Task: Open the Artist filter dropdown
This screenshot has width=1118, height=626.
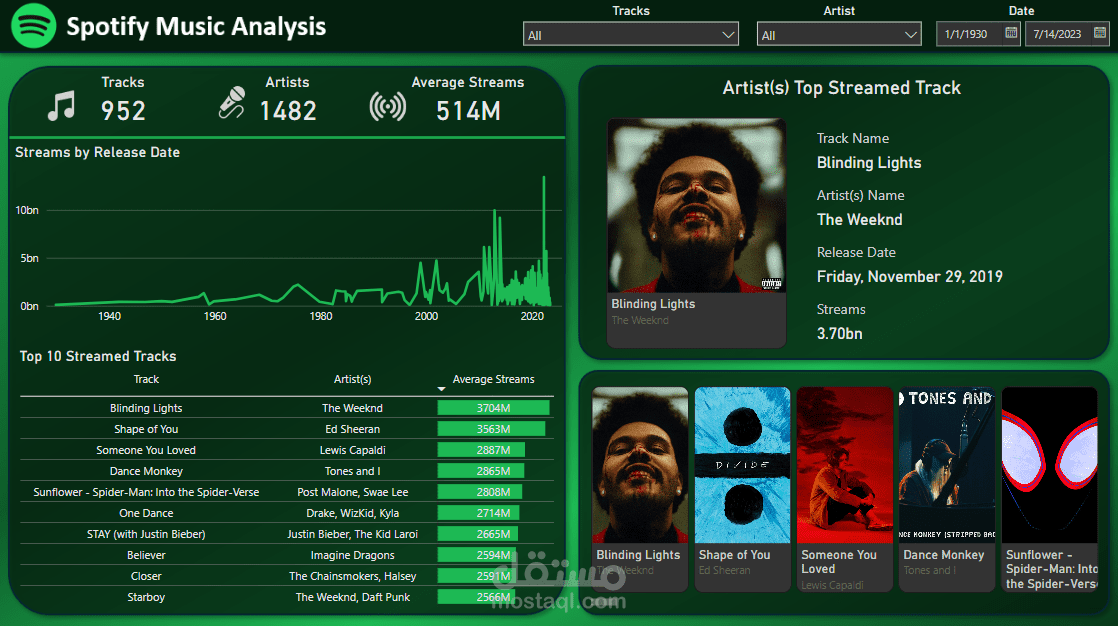Action: [839, 34]
